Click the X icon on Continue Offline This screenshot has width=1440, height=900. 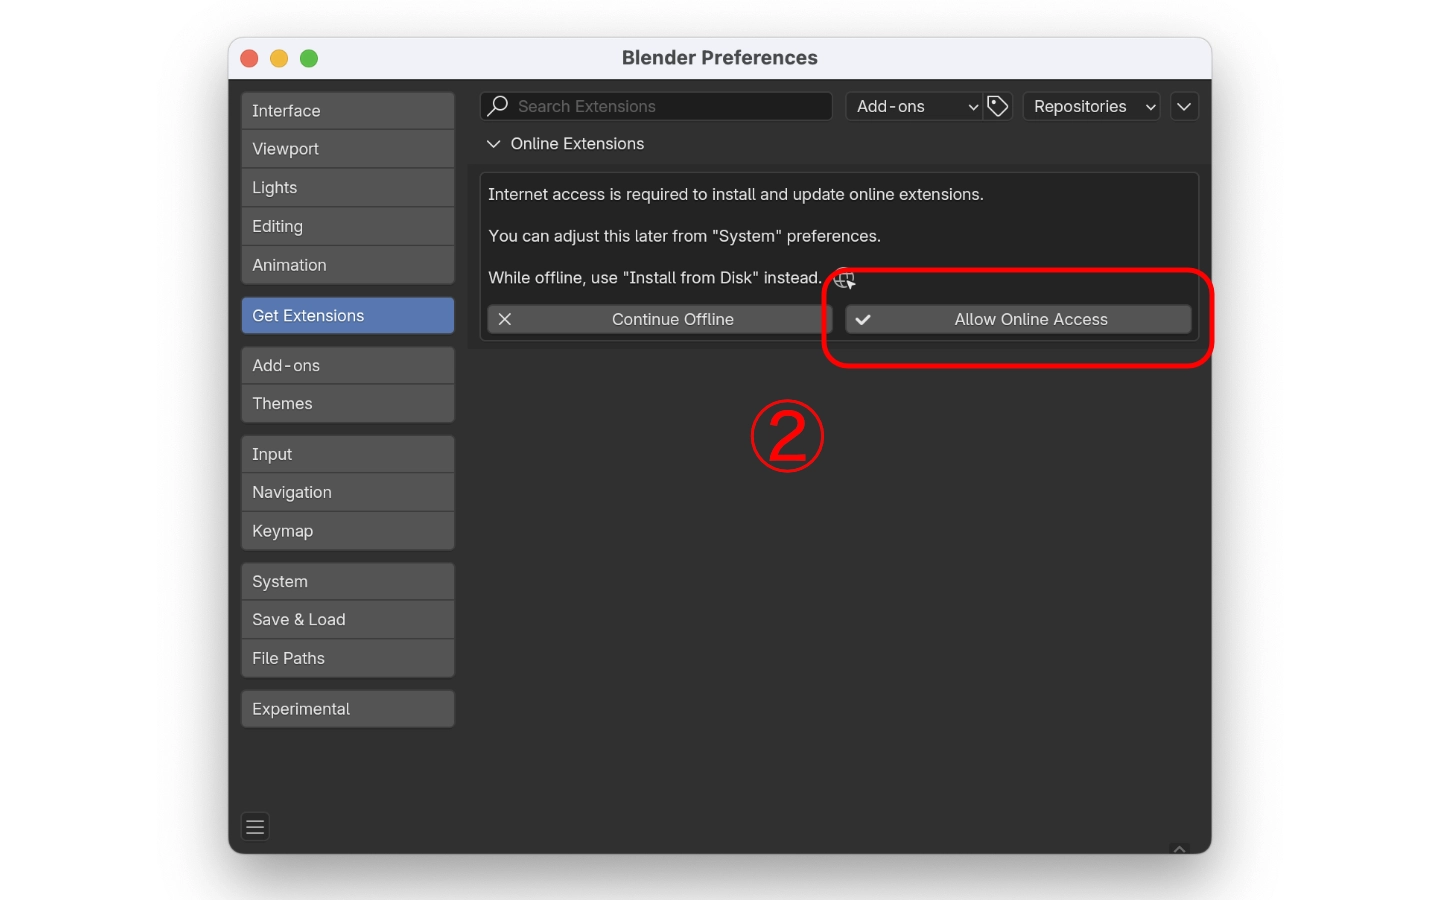[x=505, y=319]
